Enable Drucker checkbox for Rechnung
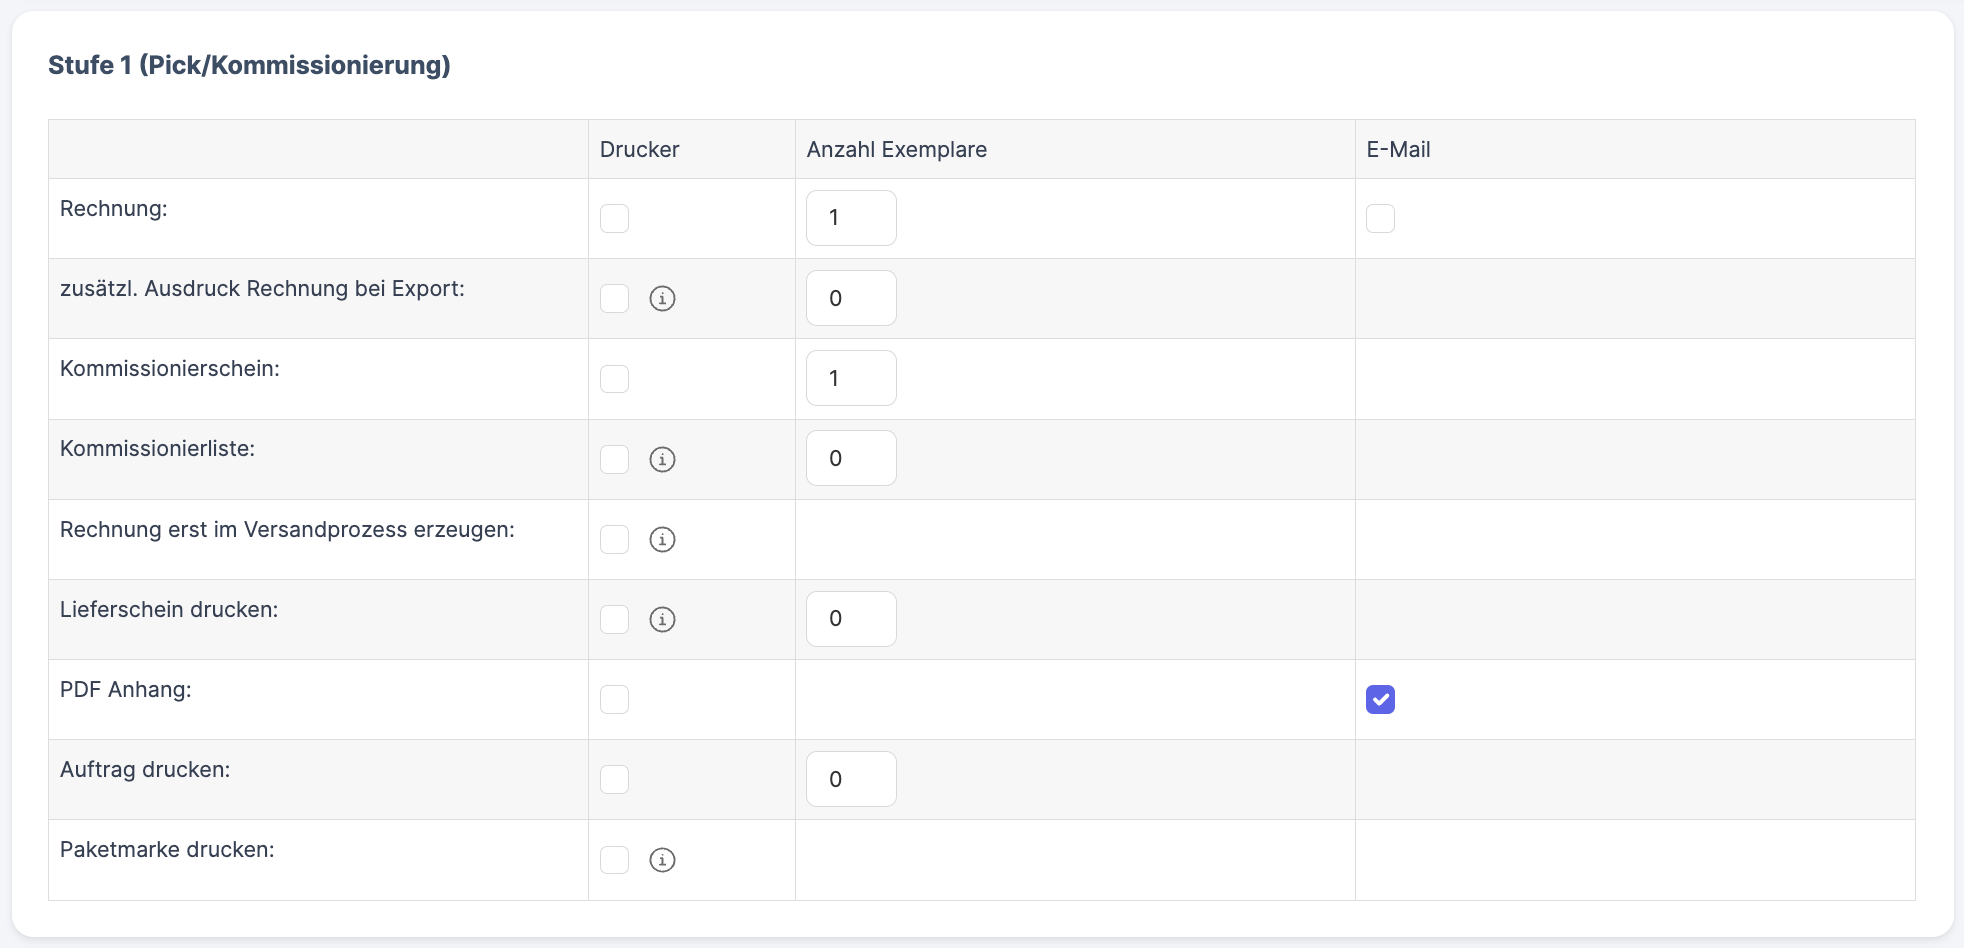1964x948 pixels. (614, 218)
